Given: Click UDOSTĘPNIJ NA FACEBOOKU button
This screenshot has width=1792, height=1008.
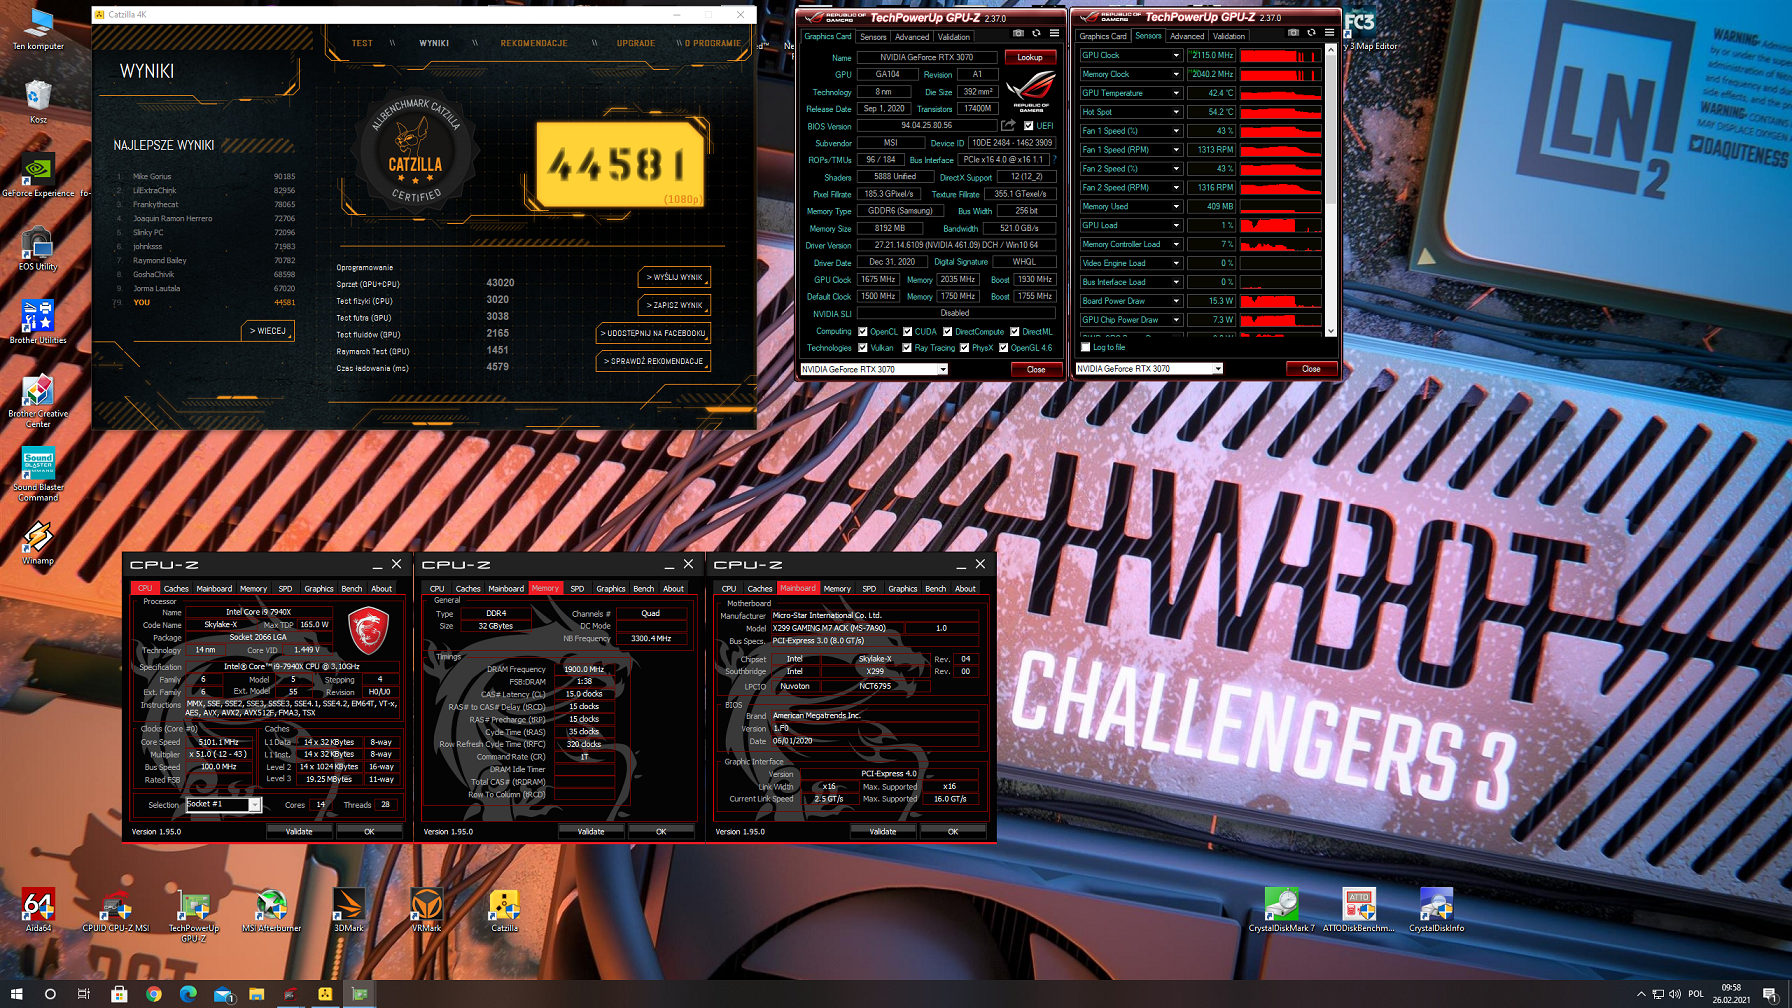Looking at the screenshot, I should tap(653, 333).
